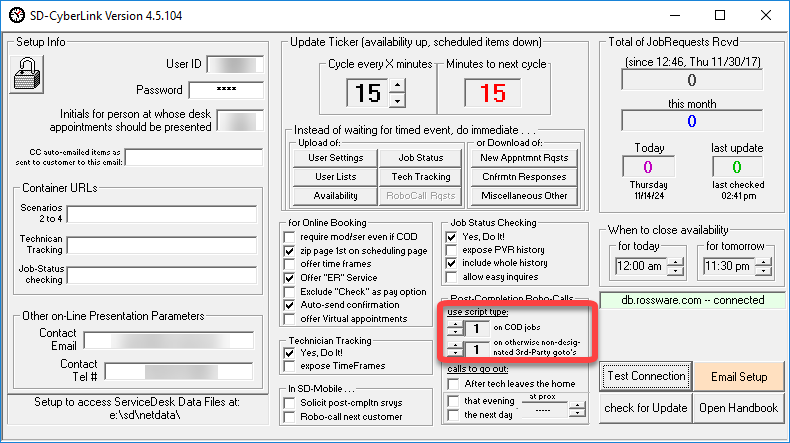Click the User Settings upload button
The width and height of the screenshot is (790, 443).
pyautogui.click(x=335, y=158)
